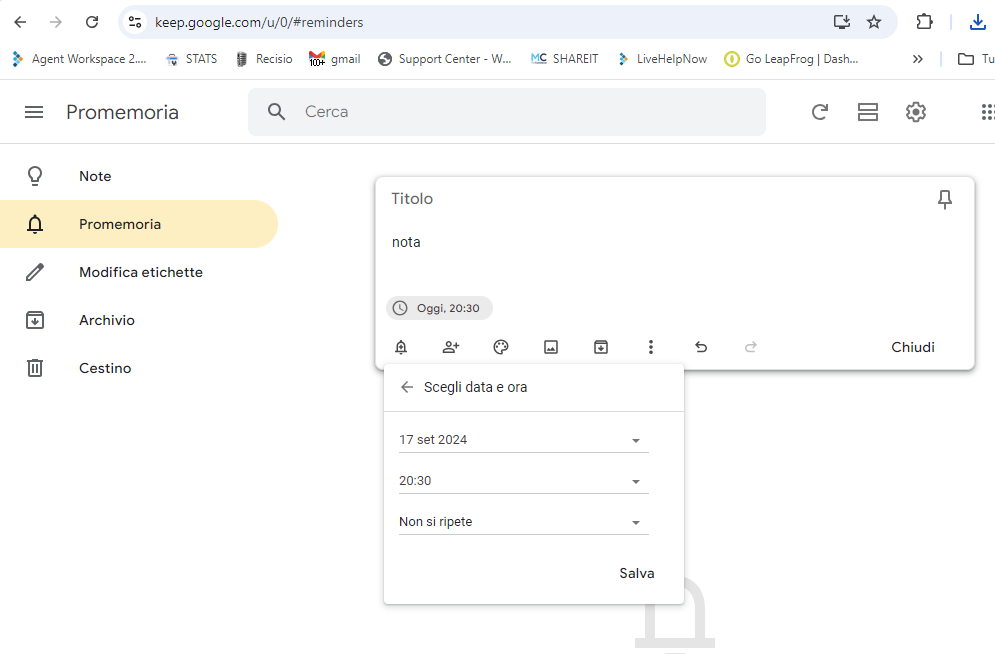Click the reminder bell icon in note toolbar
The width and height of the screenshot is (995, 654).
pyautogui.click(x=401, y=347)
